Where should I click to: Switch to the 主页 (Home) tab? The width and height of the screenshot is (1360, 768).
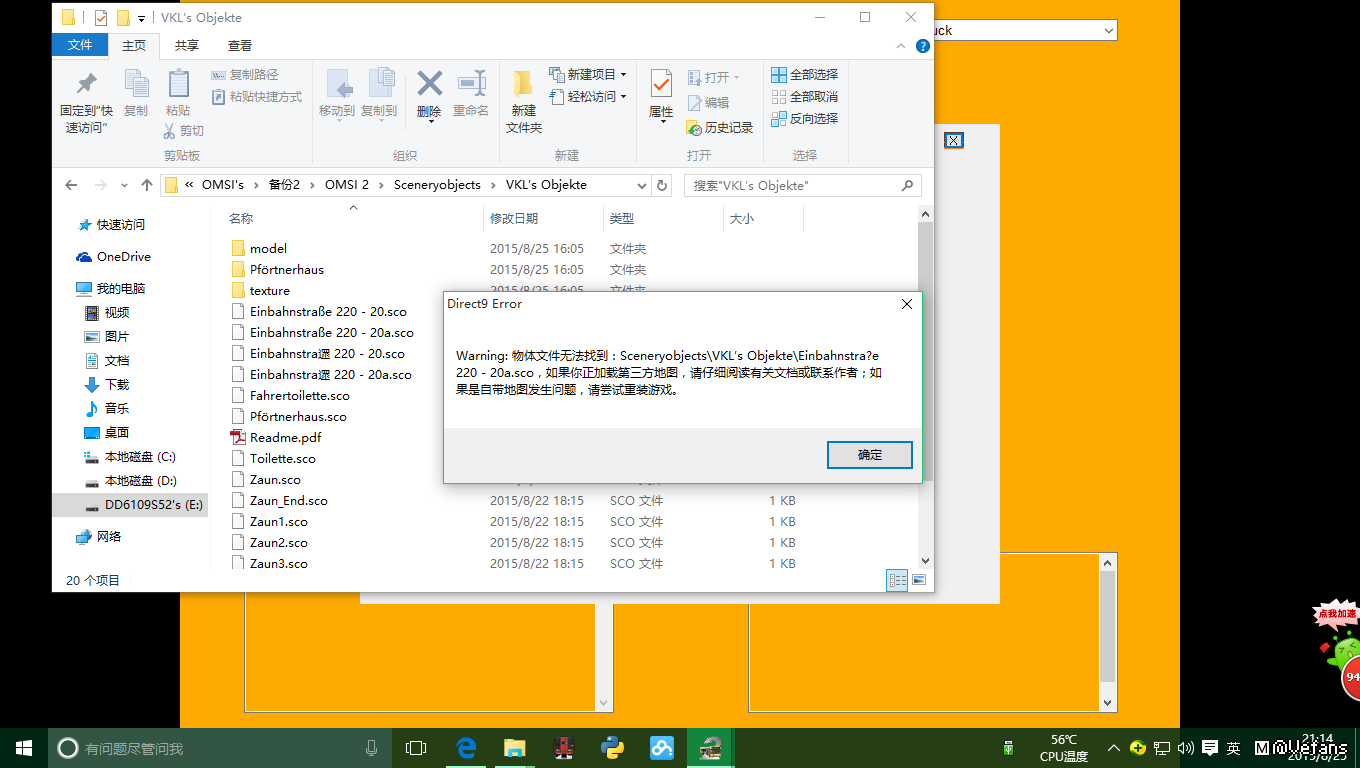(x=134, y=45)
